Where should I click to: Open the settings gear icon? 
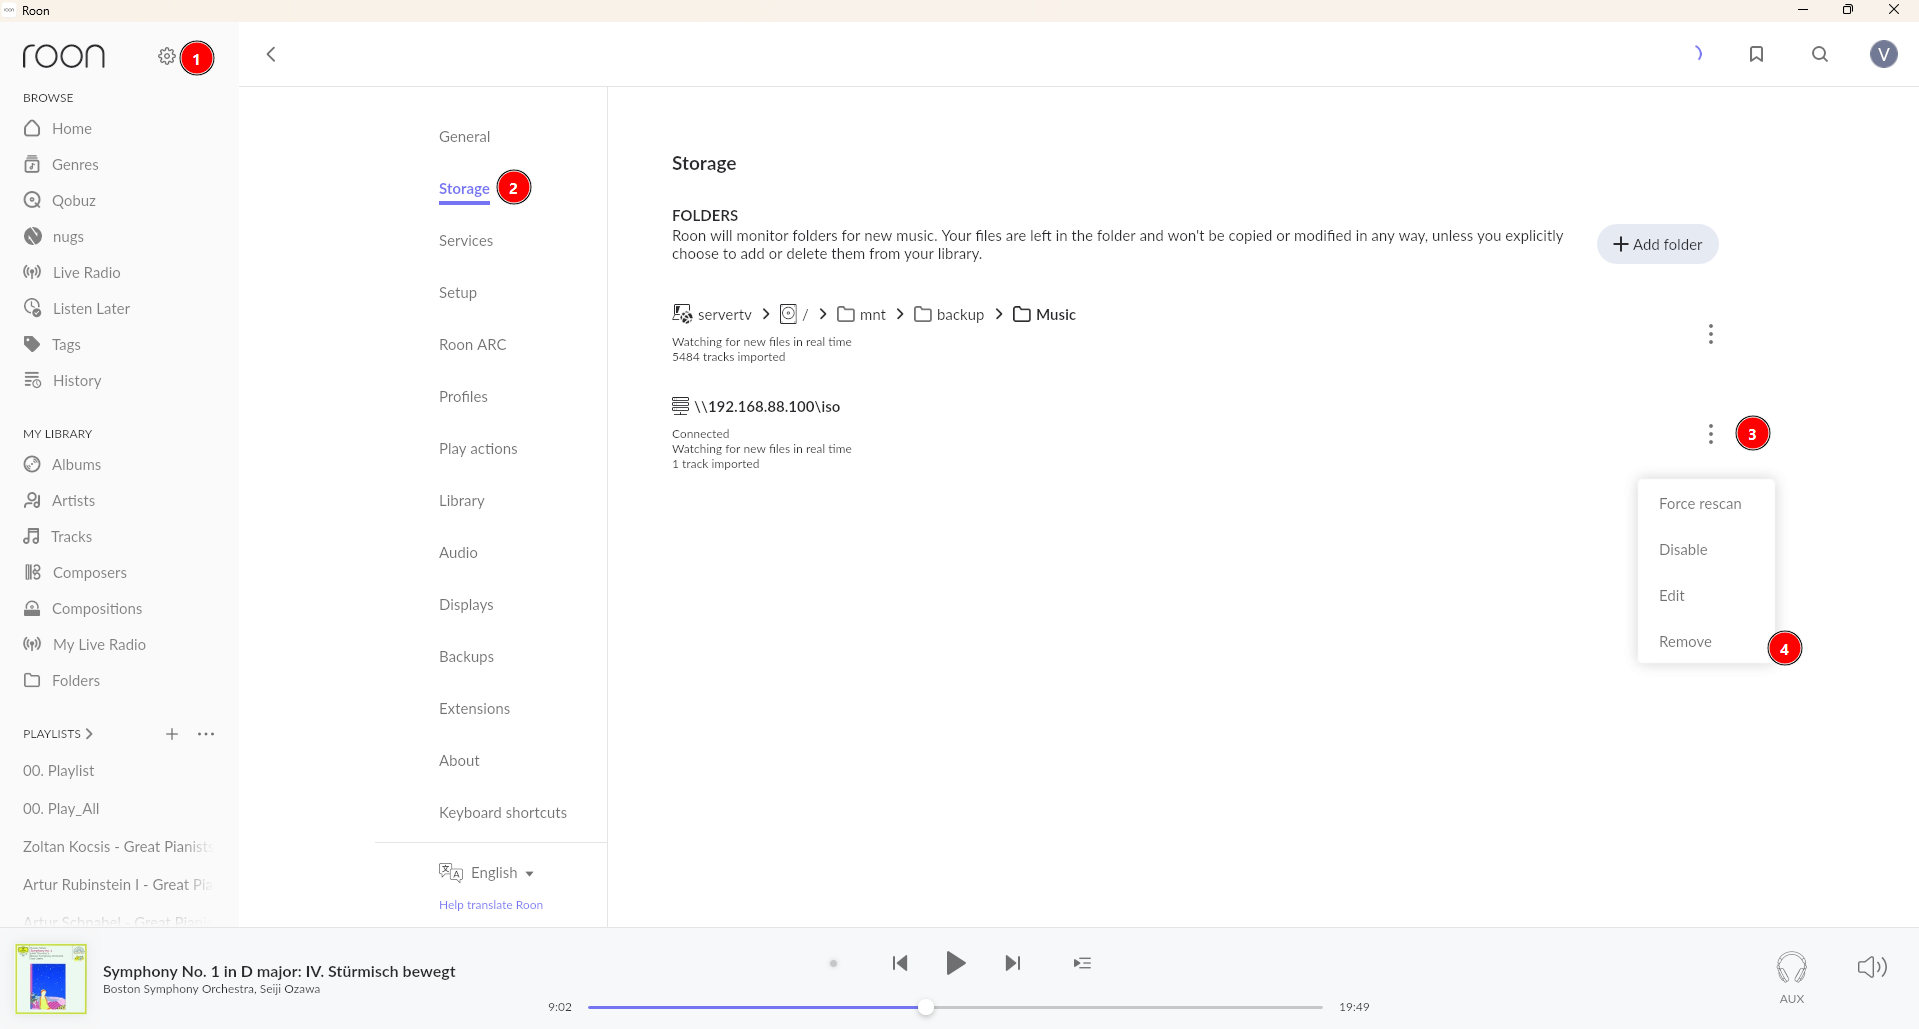tap(167, 56)
